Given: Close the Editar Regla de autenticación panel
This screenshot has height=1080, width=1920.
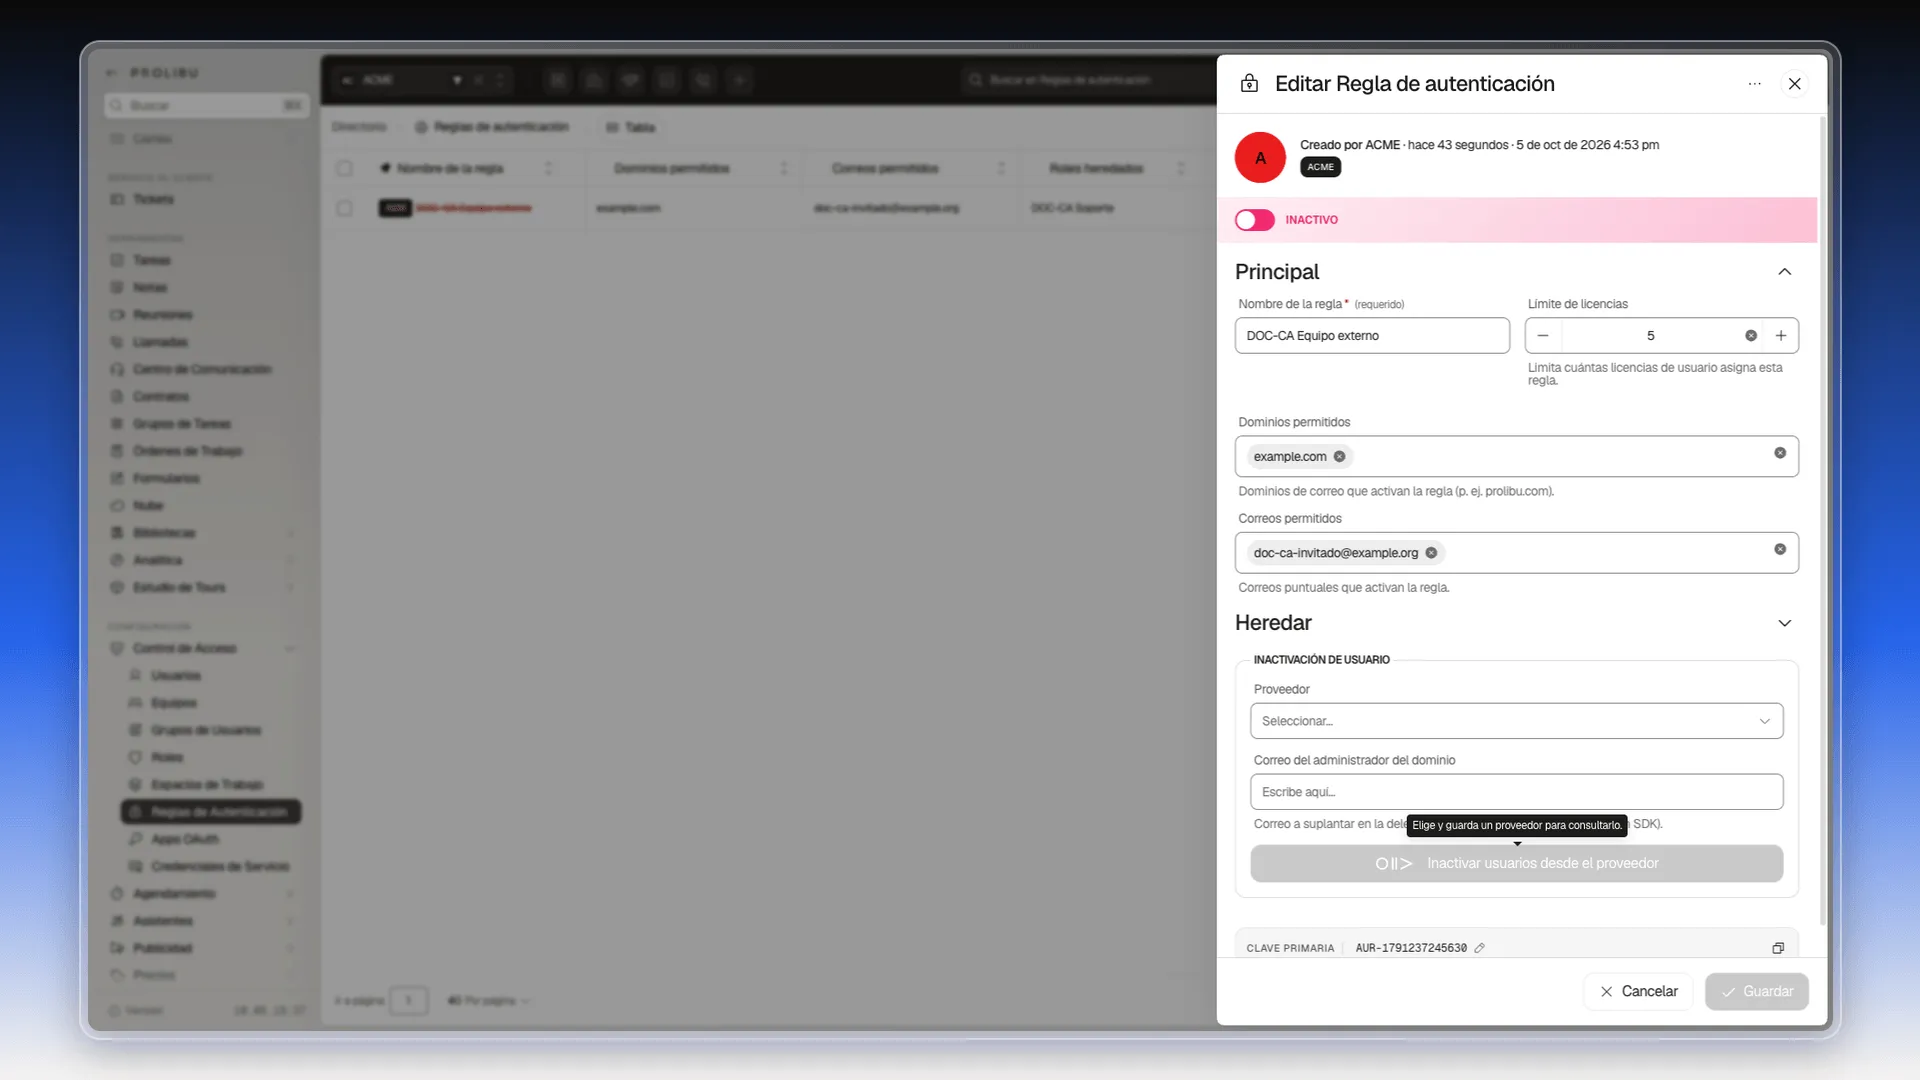Looking at the screenshot, I should (1795, 84).
